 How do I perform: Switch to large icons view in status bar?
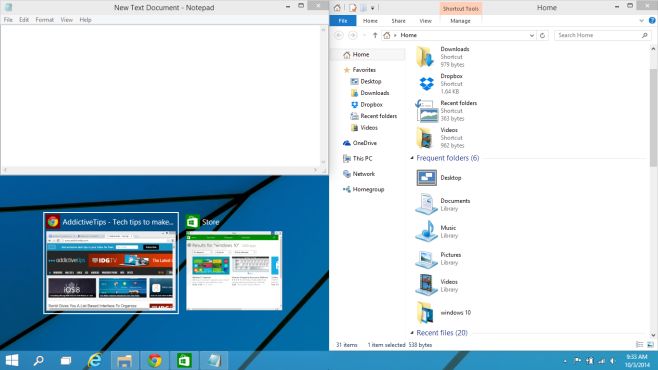click(650, 345)
